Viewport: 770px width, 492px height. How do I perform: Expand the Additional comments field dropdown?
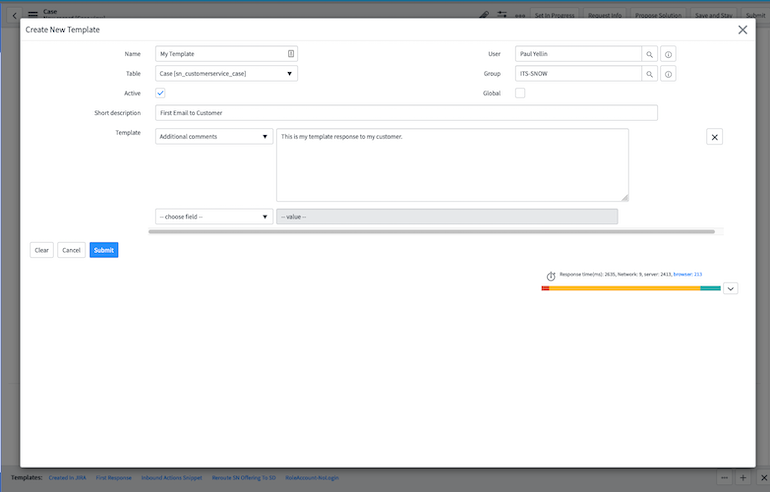click(x=214, y=136)
